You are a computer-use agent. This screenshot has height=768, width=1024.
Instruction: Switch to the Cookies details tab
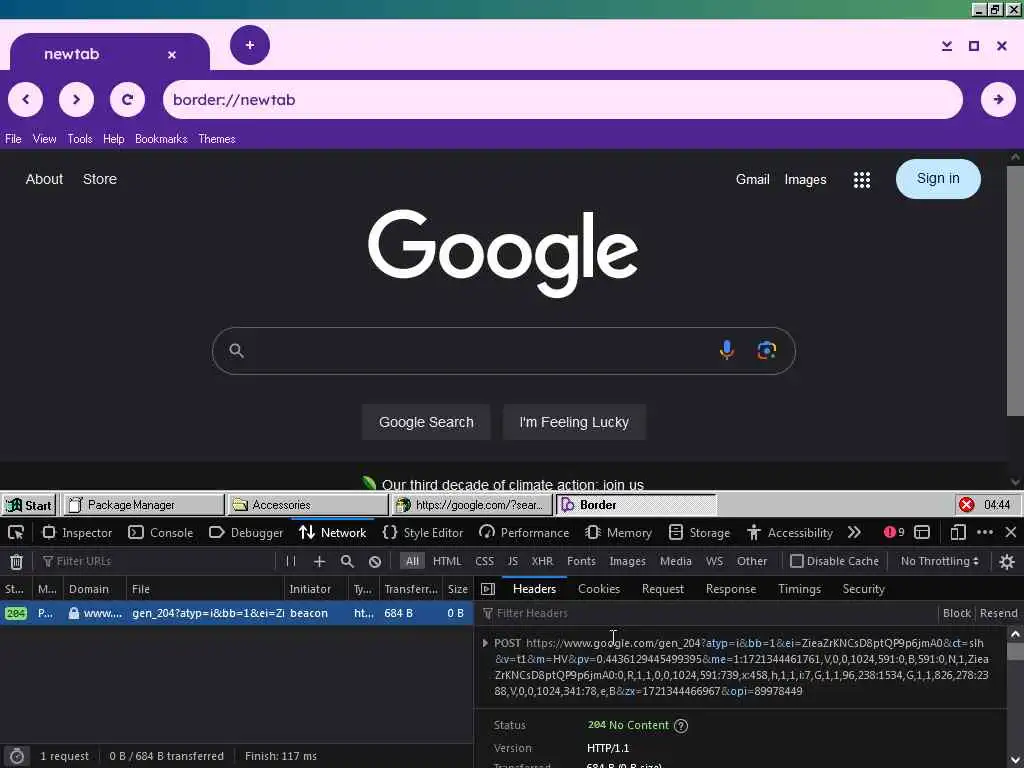tap(599, 589)
